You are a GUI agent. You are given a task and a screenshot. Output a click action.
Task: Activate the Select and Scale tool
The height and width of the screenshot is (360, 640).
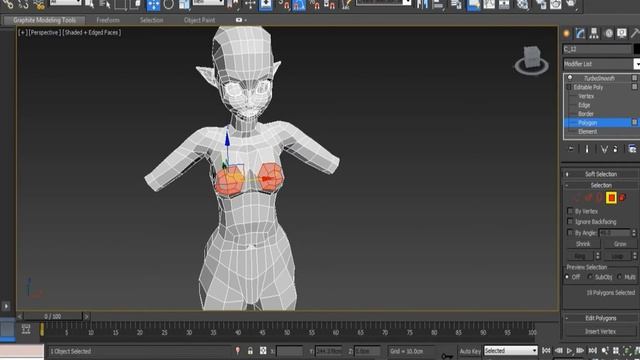point(184,4)
